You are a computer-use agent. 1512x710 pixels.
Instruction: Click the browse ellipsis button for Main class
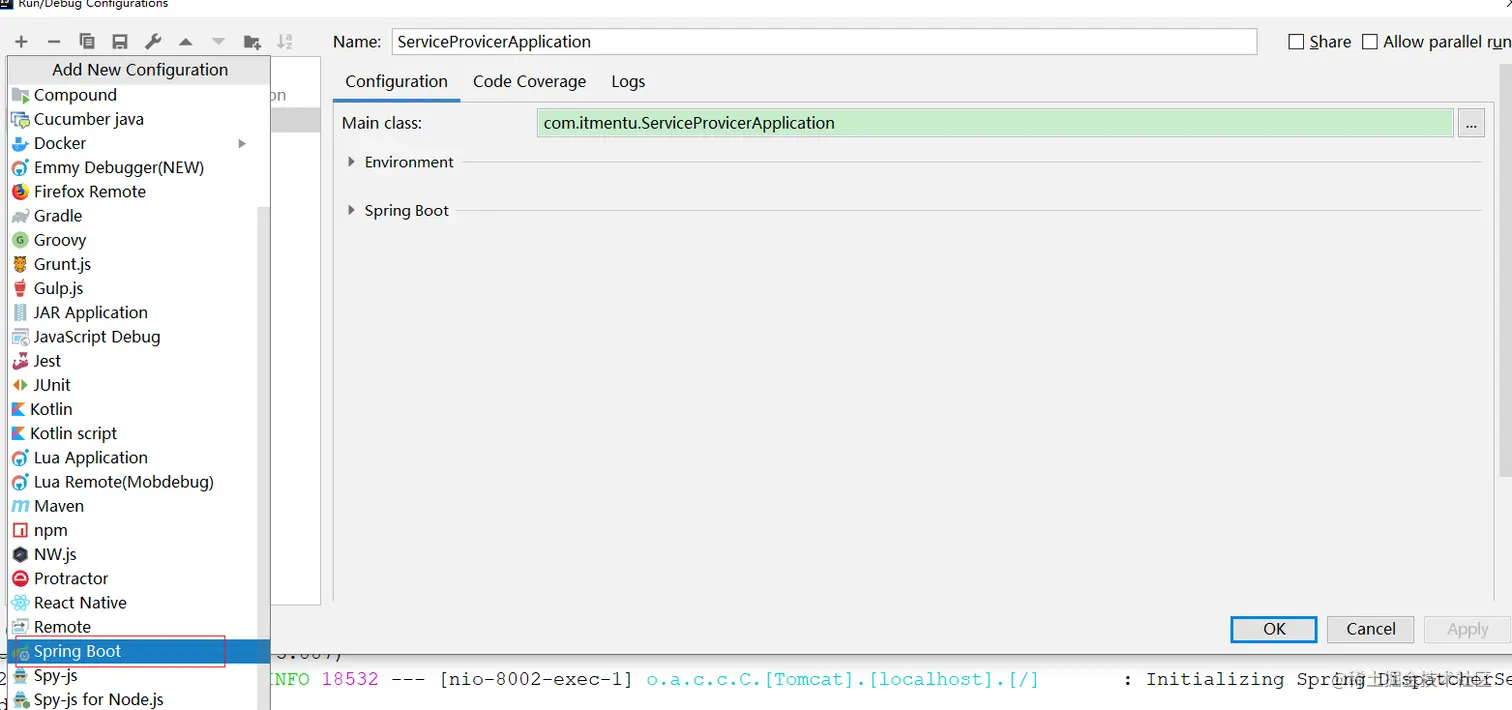(1471, 123)
